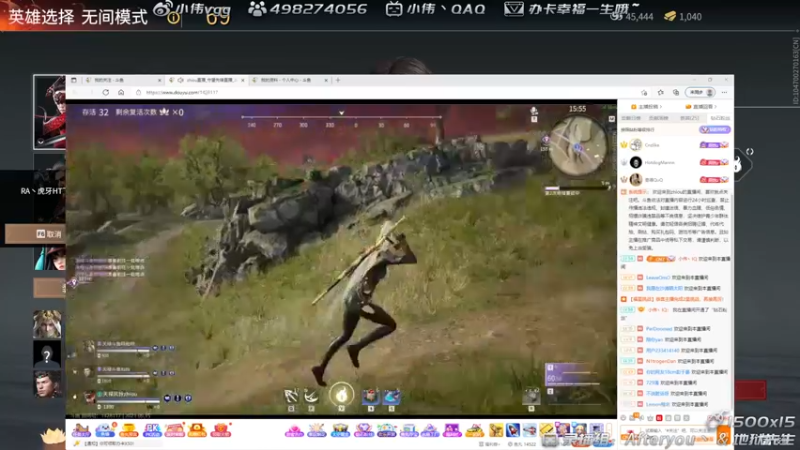
Task: Click the dropdown arrow beside the minimap
Action: click(612, 119)
